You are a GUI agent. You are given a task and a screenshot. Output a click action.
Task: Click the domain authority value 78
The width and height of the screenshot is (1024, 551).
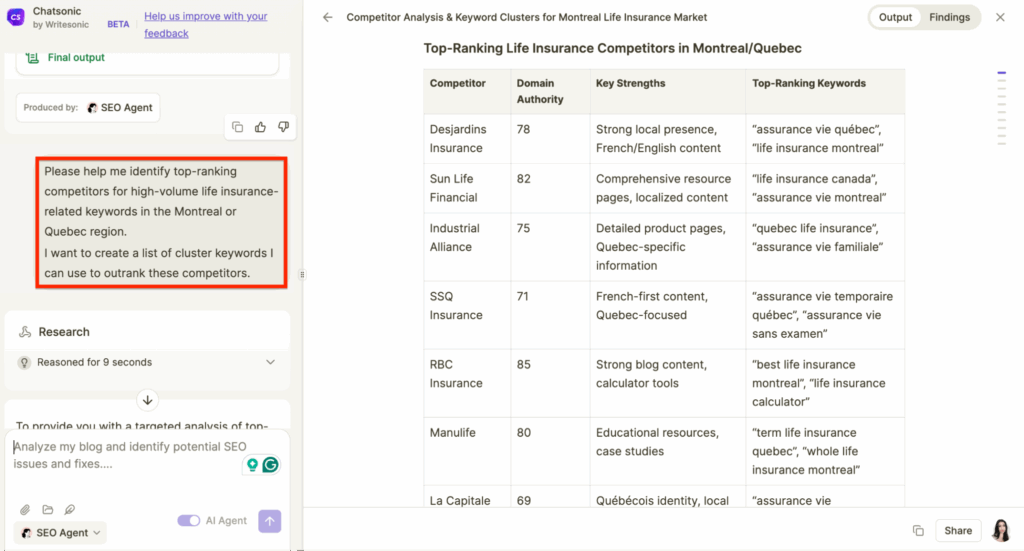point(523,129)
